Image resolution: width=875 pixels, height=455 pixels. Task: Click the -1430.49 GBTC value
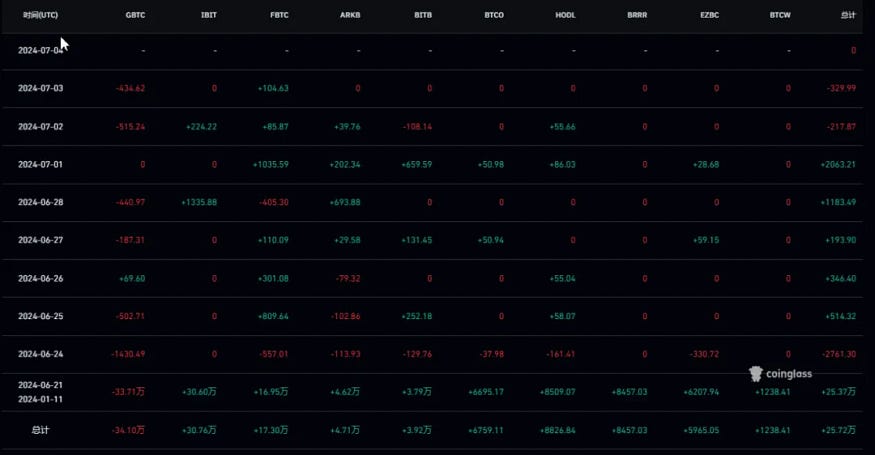tap(127, 354)
